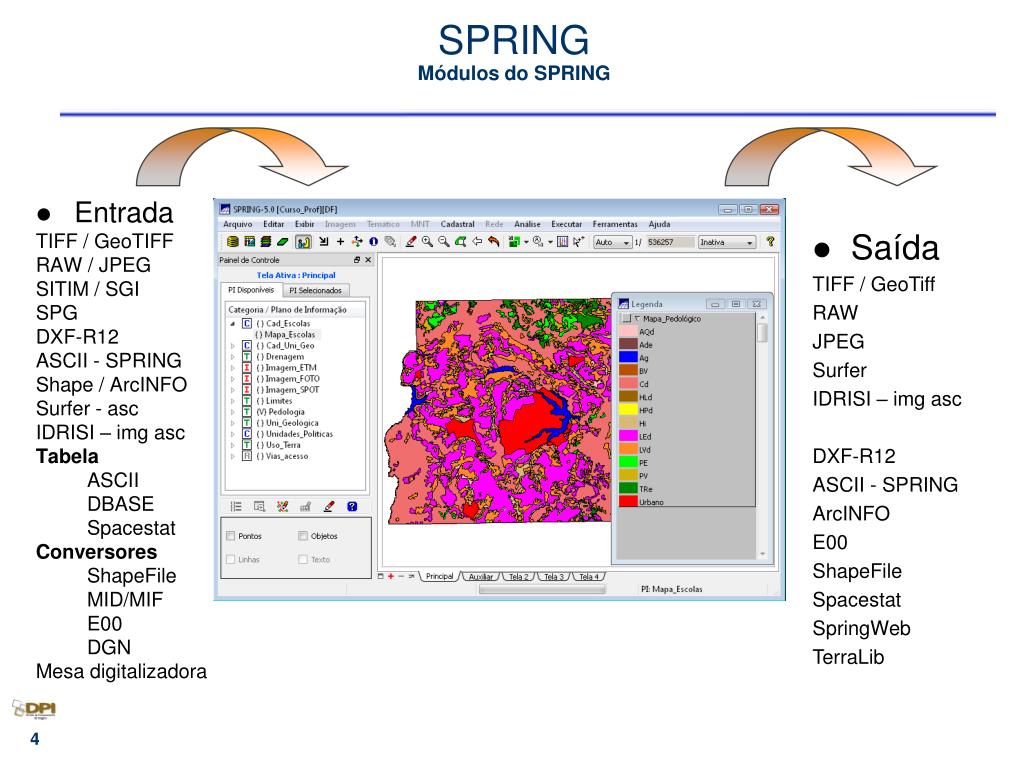Click the arrow-to-corner draw icon
The width and height of the screenshot is (1024, 768).
323,242
